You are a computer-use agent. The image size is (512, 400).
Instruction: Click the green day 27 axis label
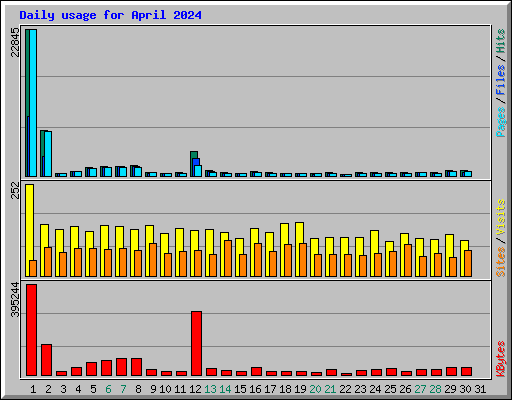[x=420, y=389]
